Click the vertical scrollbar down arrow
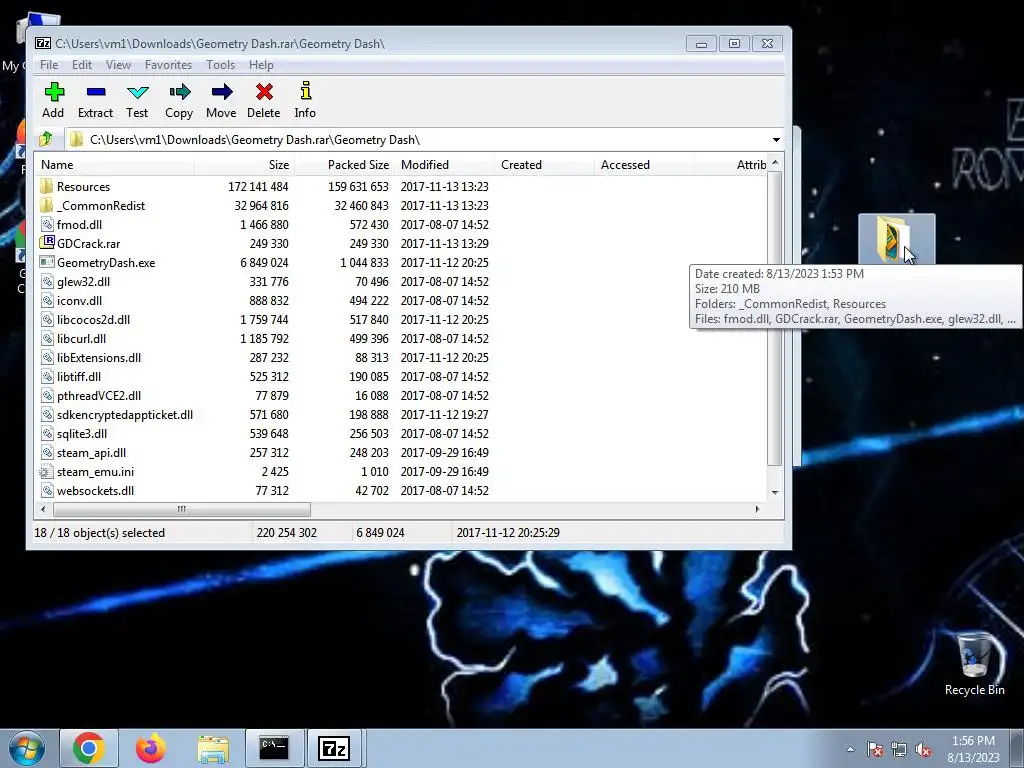The height and width of the screenshot is (768, 1024). coord(775,492)
